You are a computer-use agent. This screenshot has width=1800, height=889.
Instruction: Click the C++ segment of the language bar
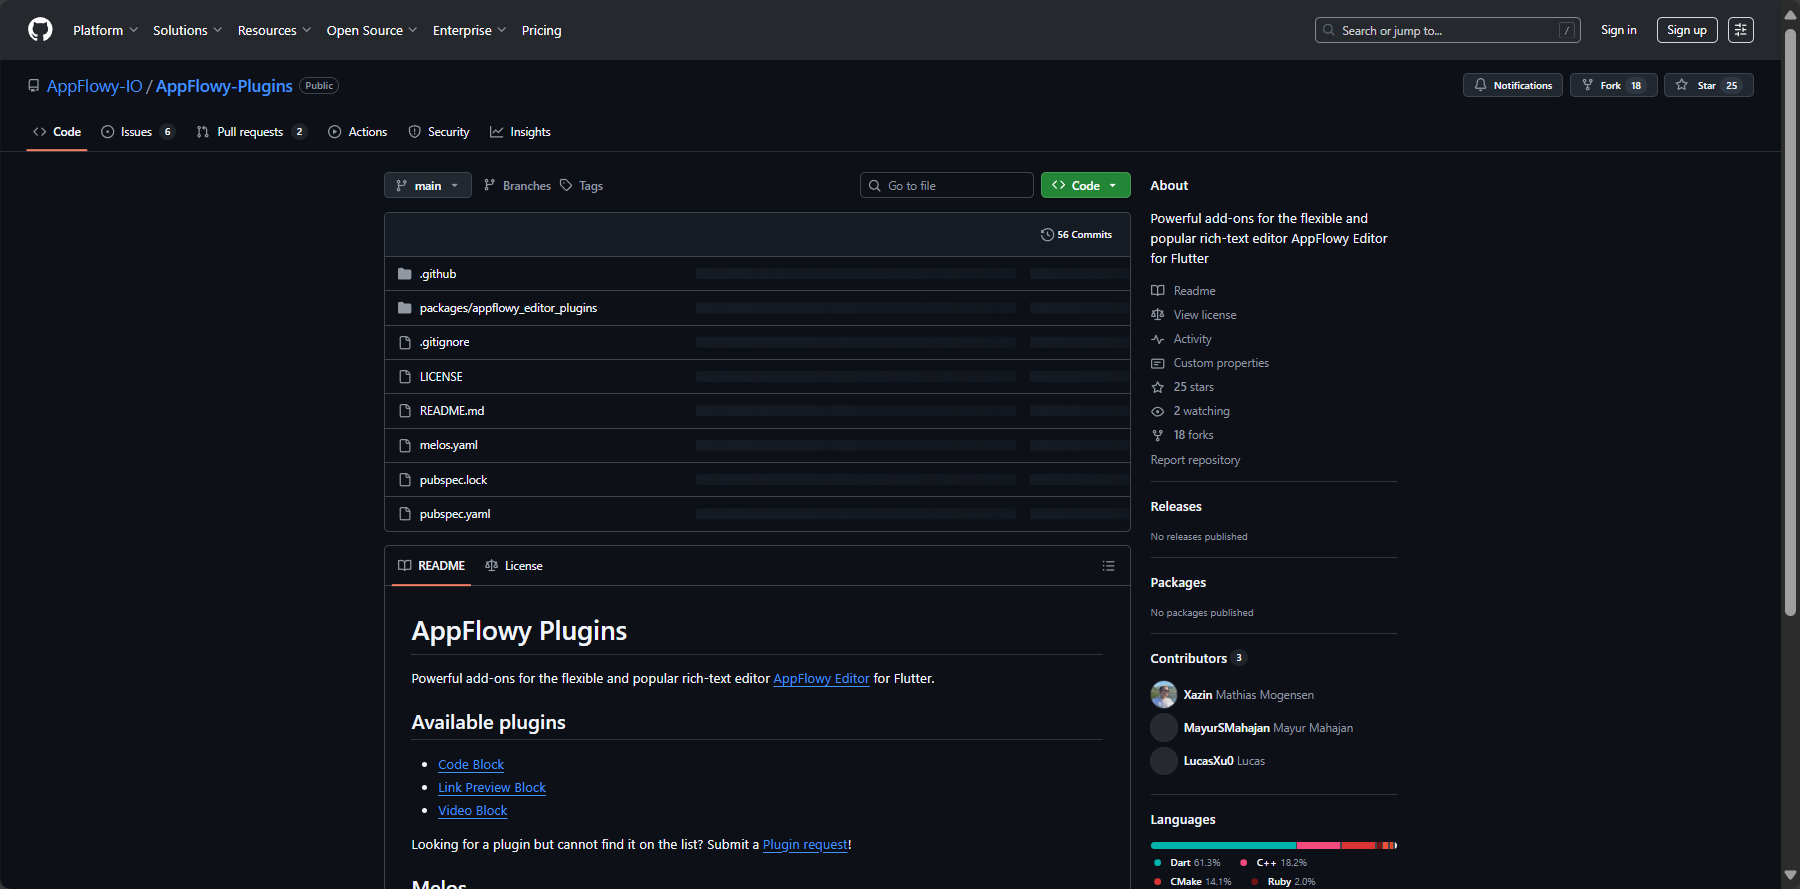[x=1319, y=846]
